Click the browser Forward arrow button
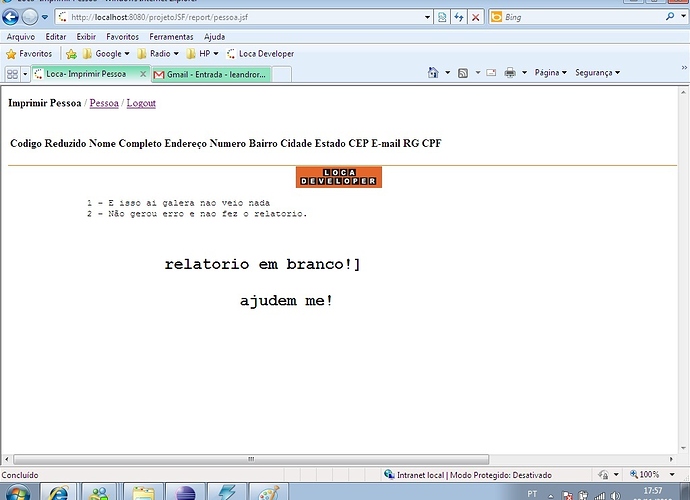 coord(30,17)
